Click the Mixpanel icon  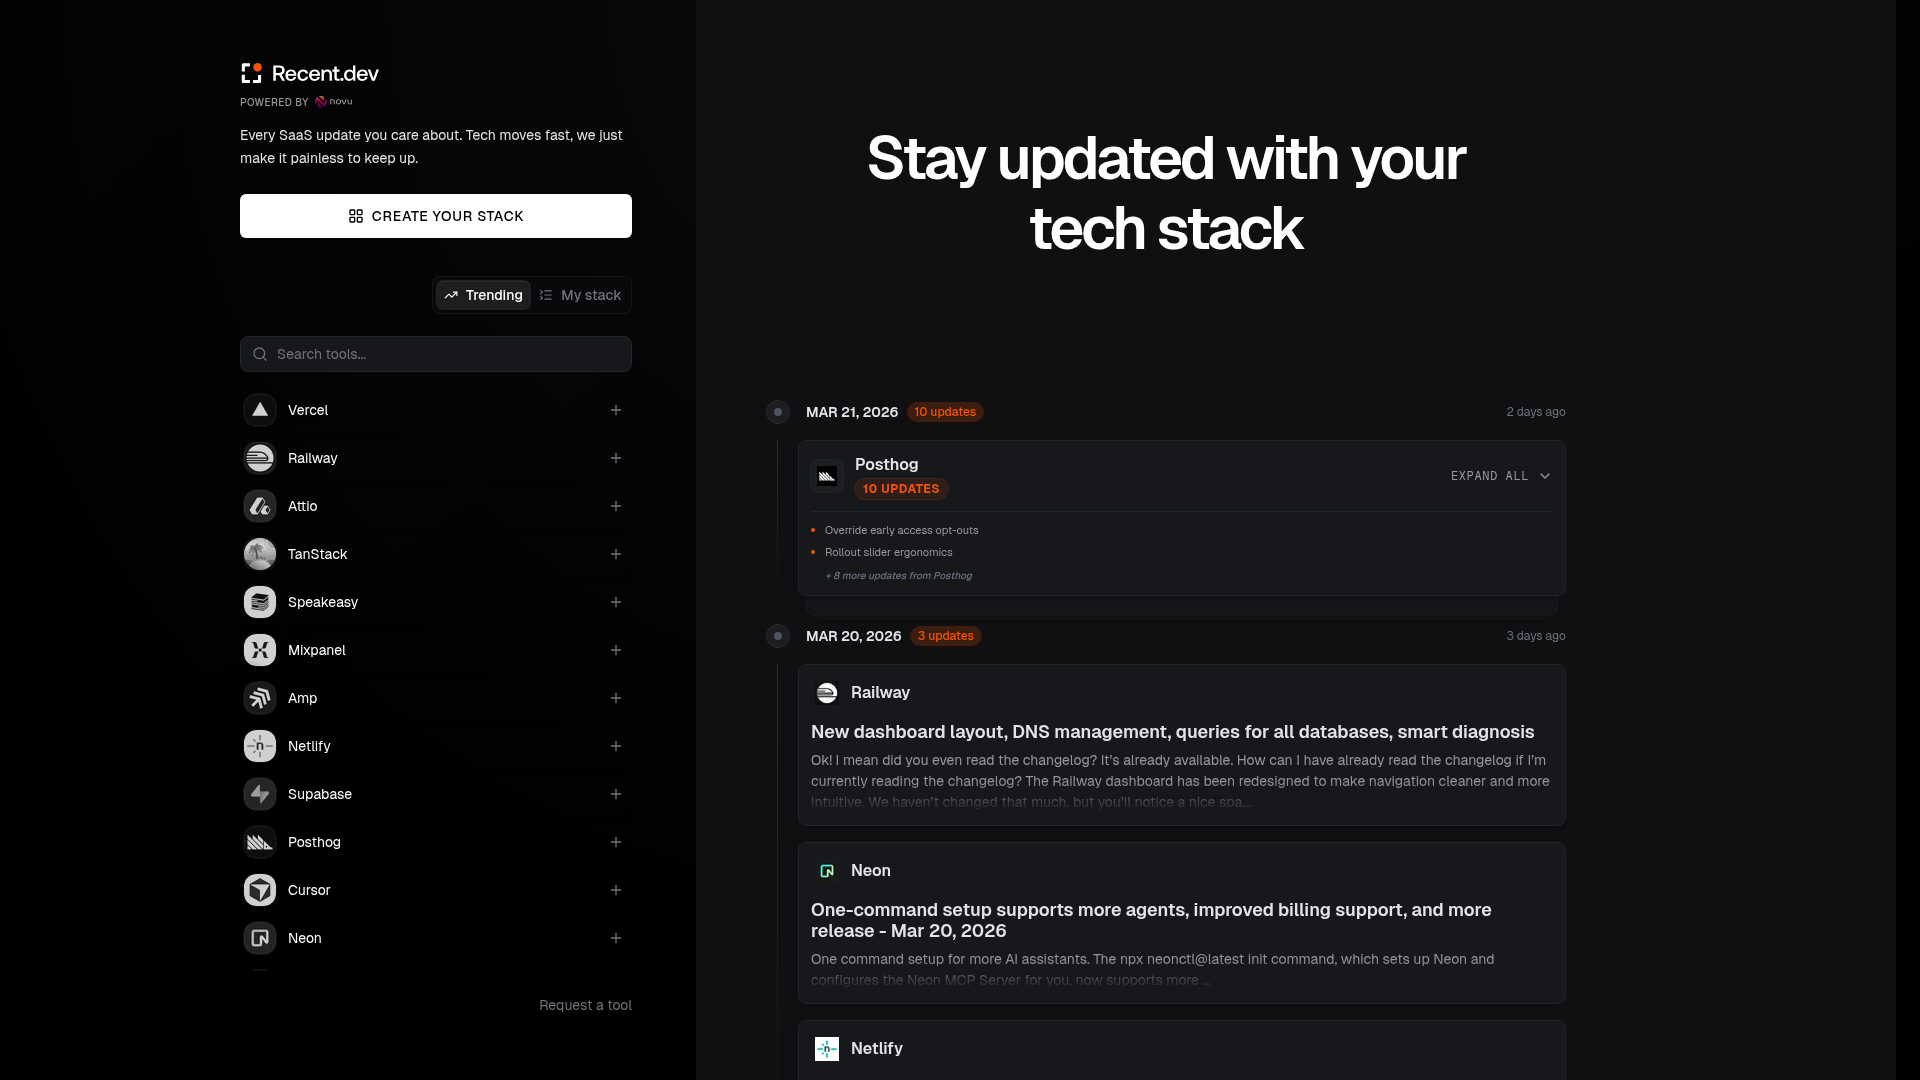tap(260, 650)
